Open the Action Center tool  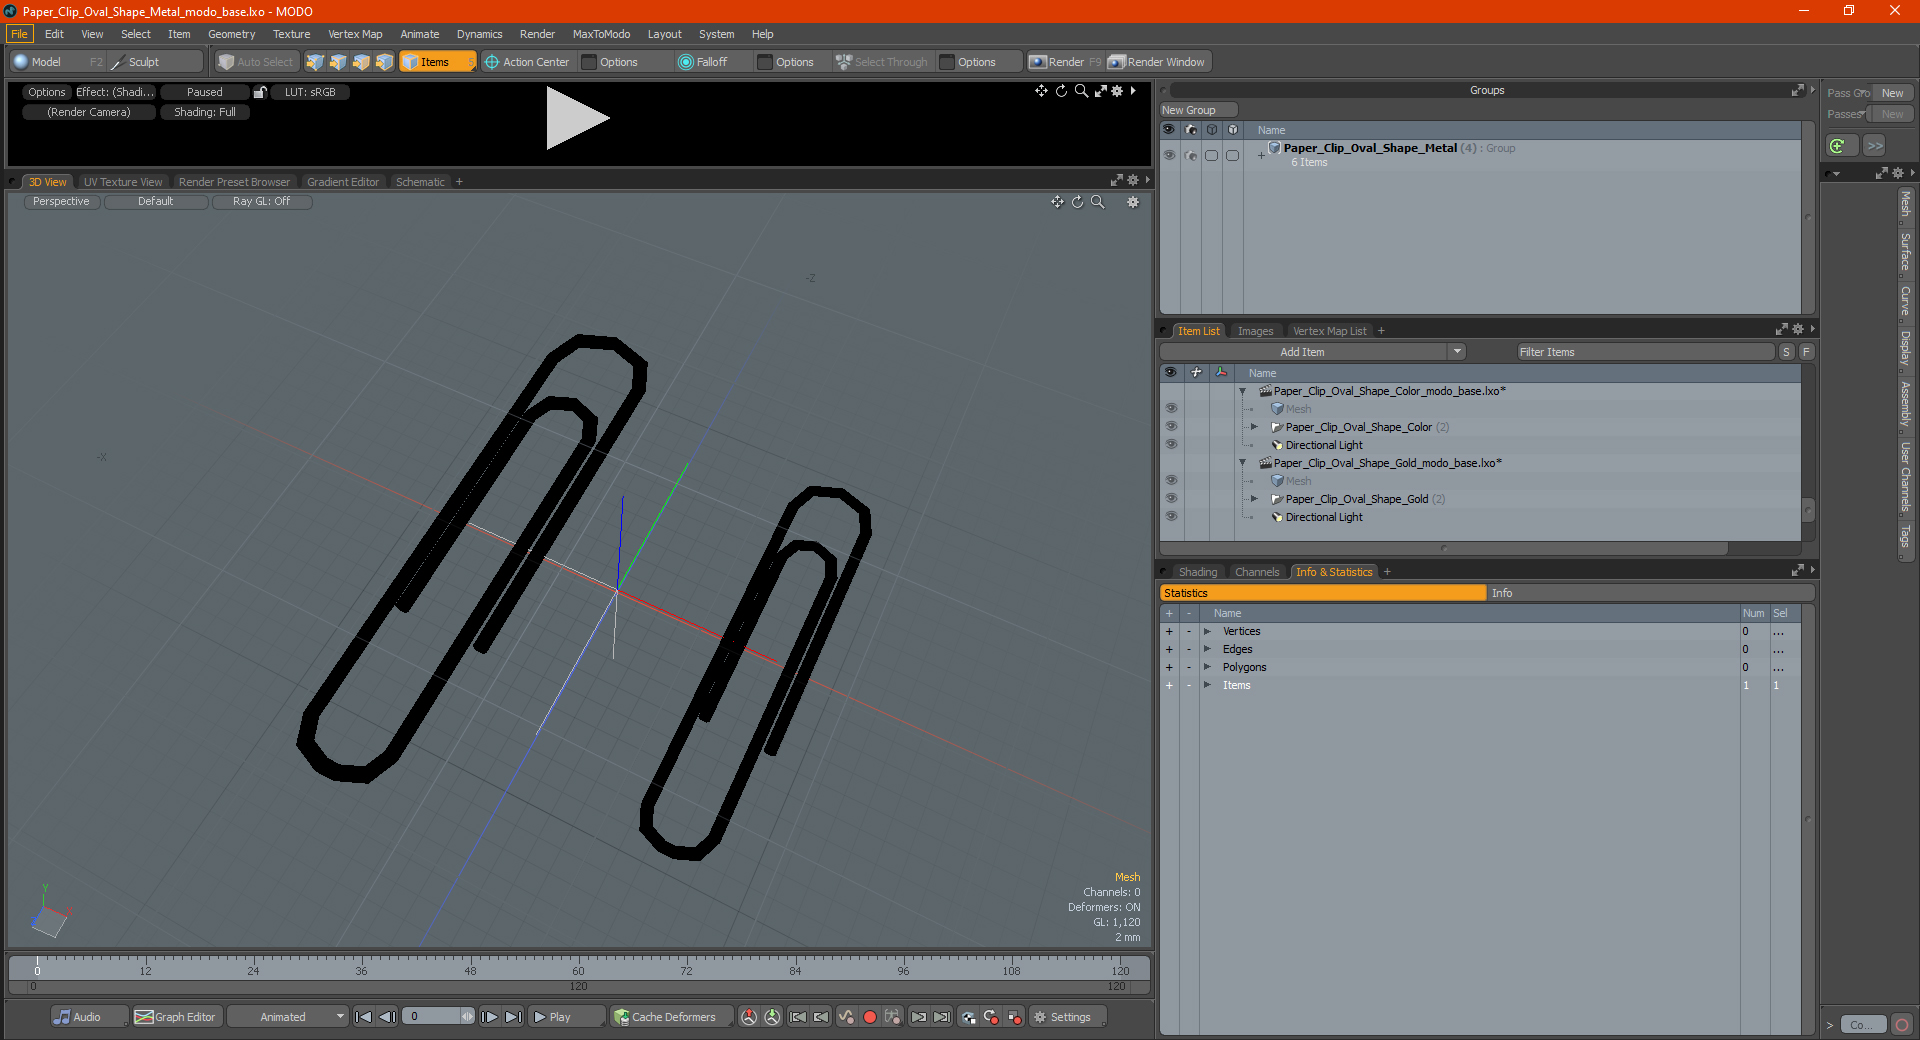pos(527,62)
